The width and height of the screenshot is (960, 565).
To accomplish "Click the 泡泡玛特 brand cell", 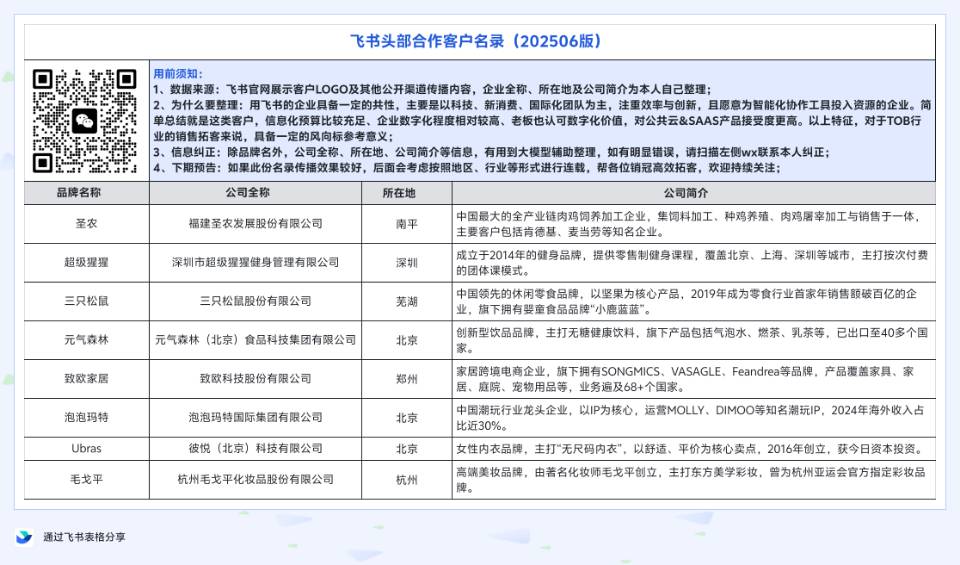I will click(x=86, y=417).
